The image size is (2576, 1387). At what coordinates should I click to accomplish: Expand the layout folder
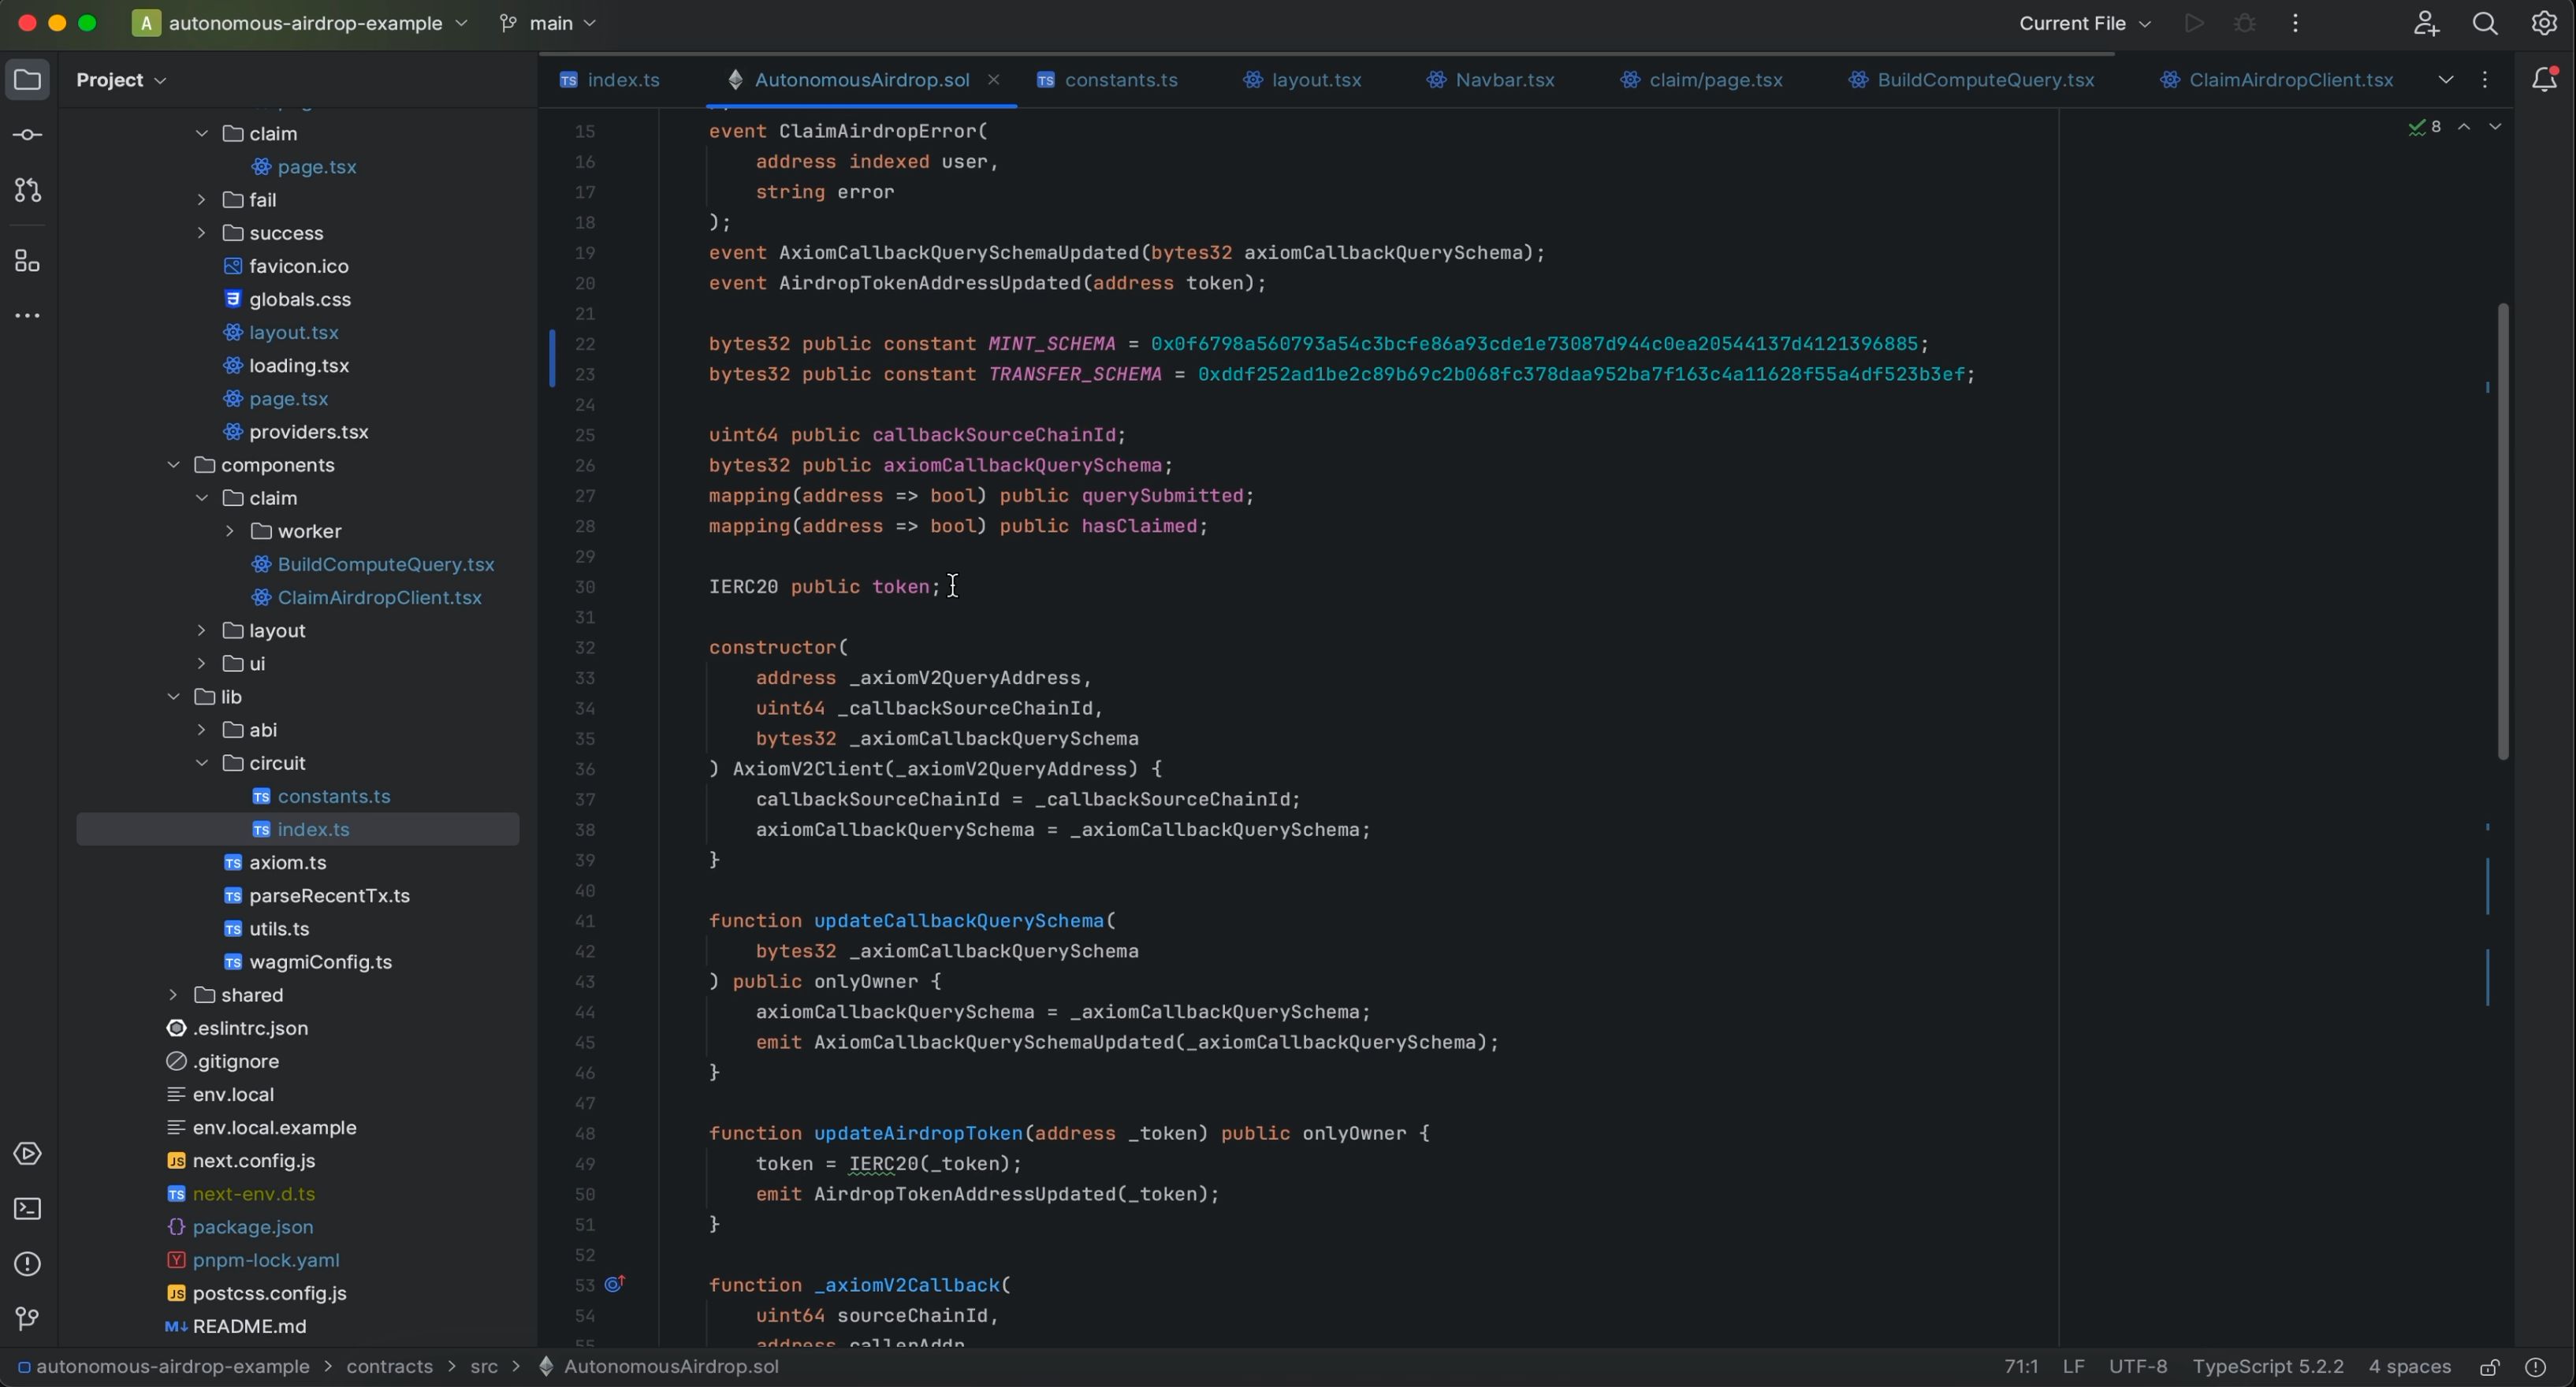point(201,631)
